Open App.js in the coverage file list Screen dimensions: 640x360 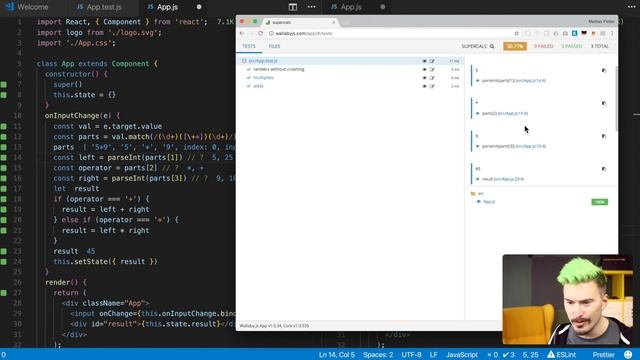(x=489, y=202)
